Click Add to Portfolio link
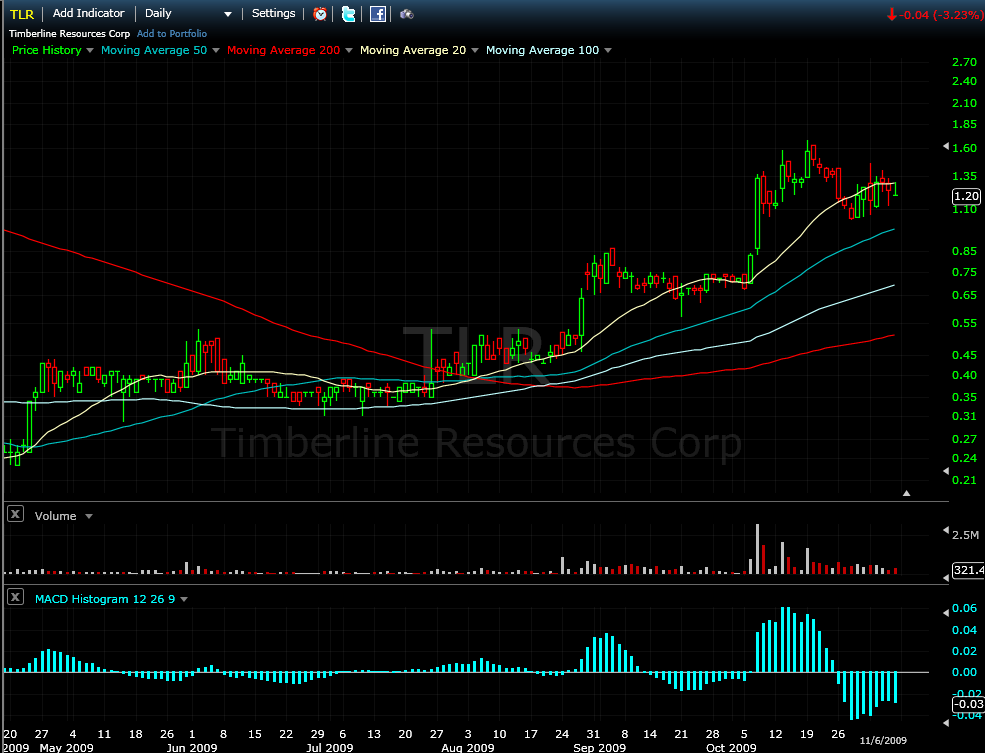The image size is (985, 753). [x=171, y=34]
